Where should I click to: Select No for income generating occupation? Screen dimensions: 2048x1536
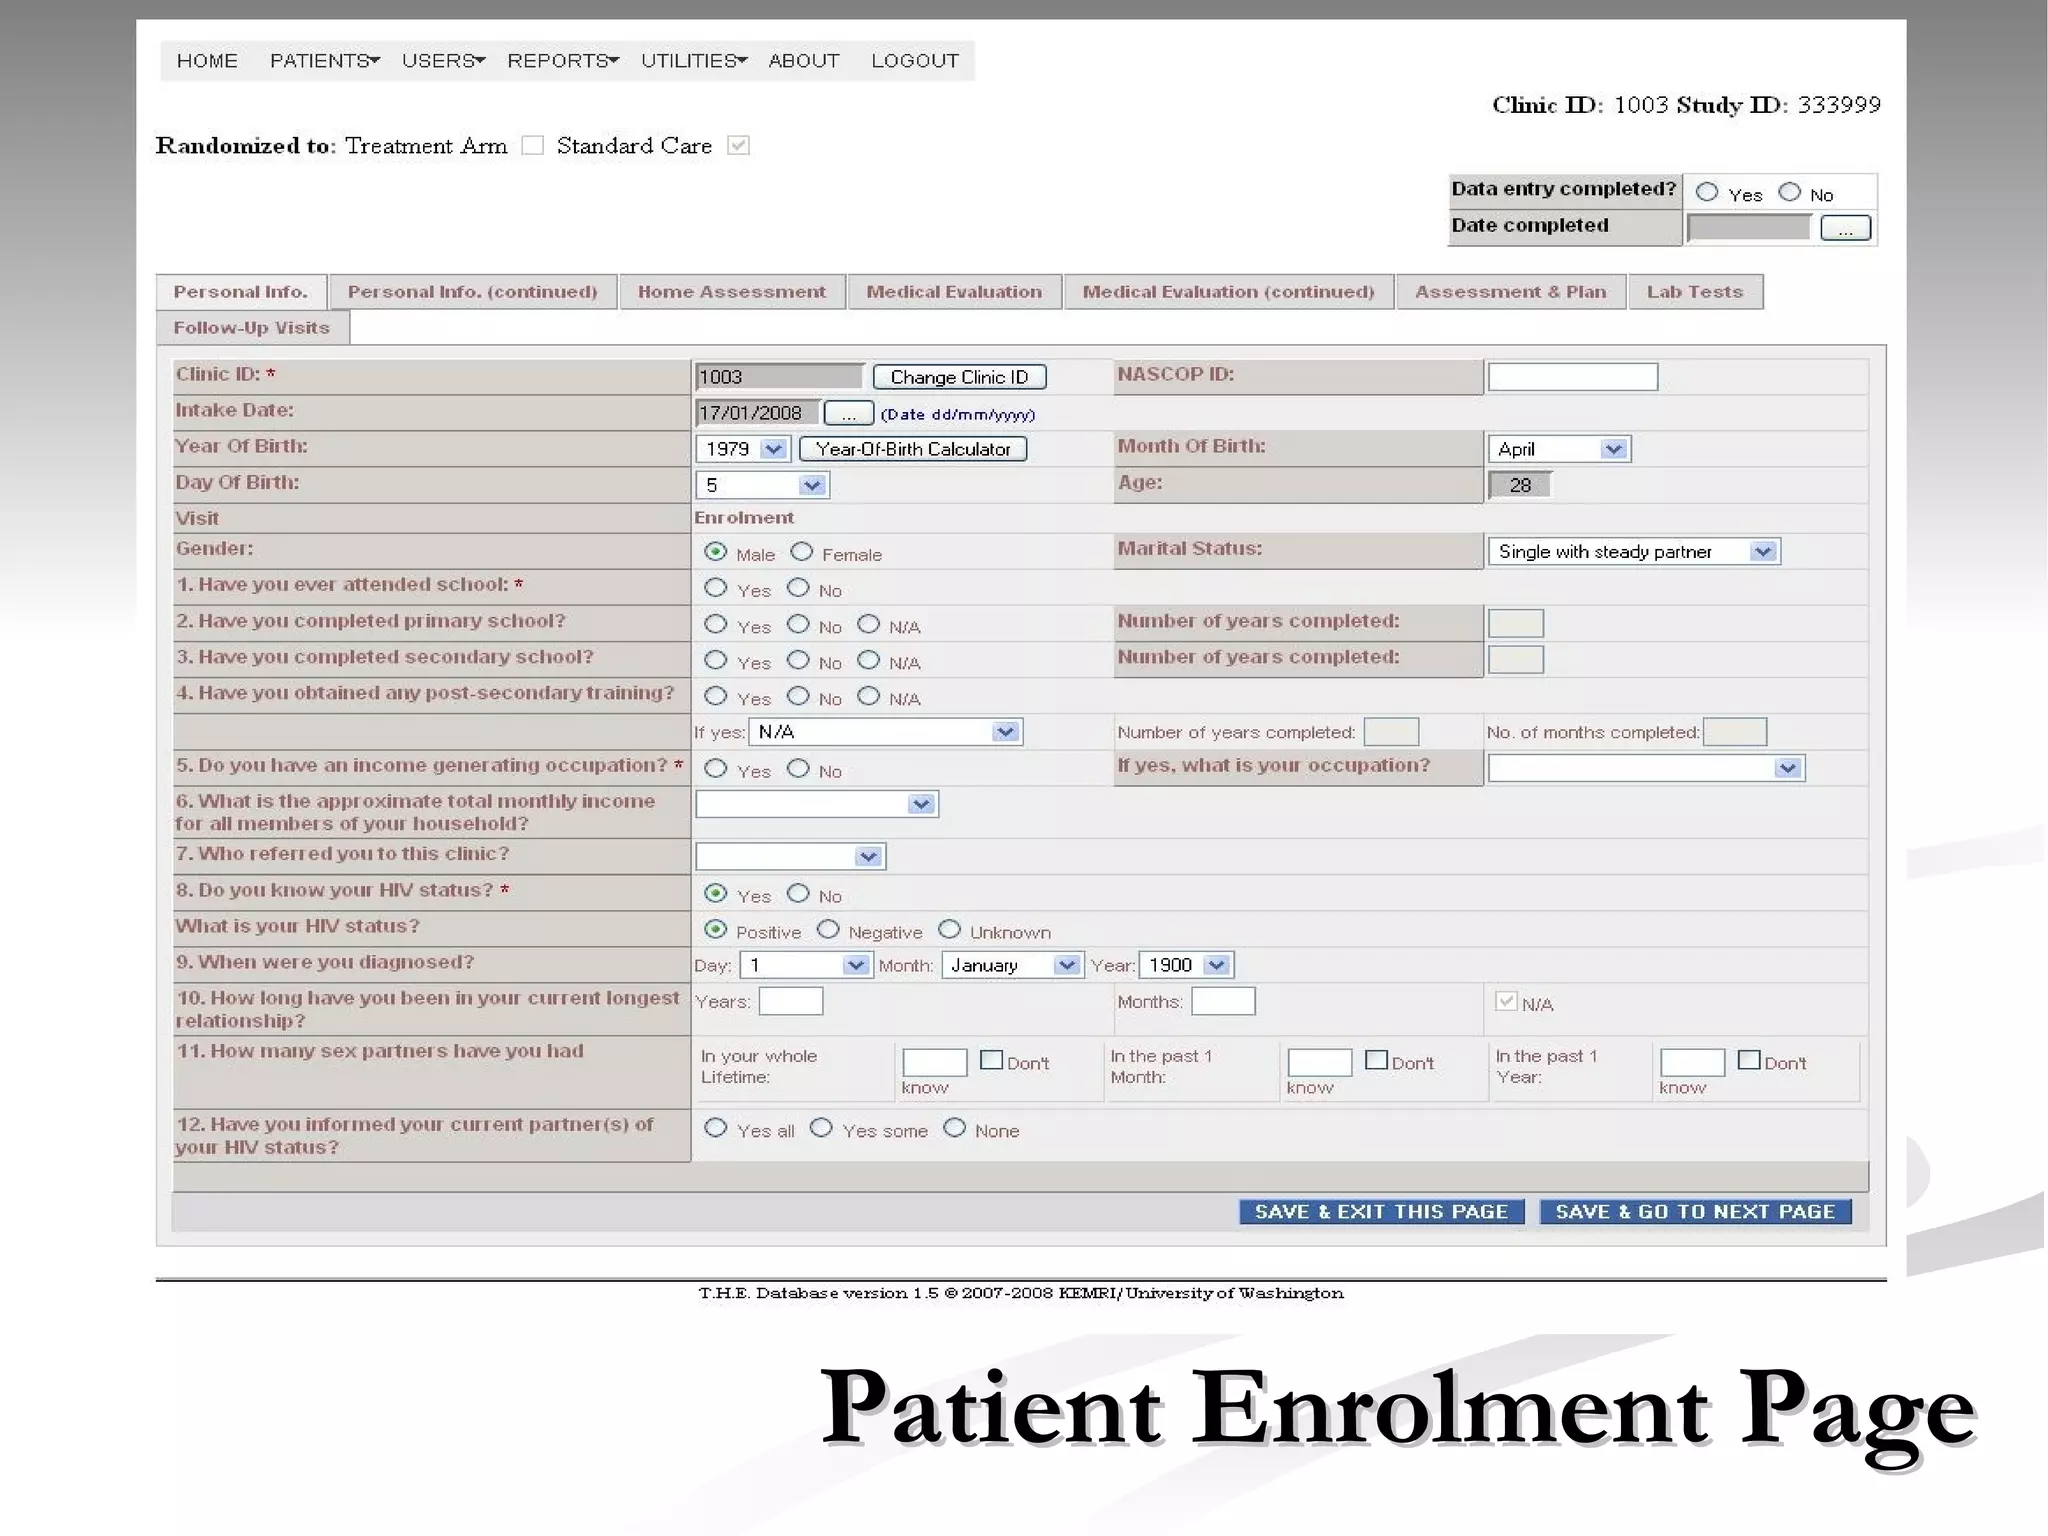point(798,768)
